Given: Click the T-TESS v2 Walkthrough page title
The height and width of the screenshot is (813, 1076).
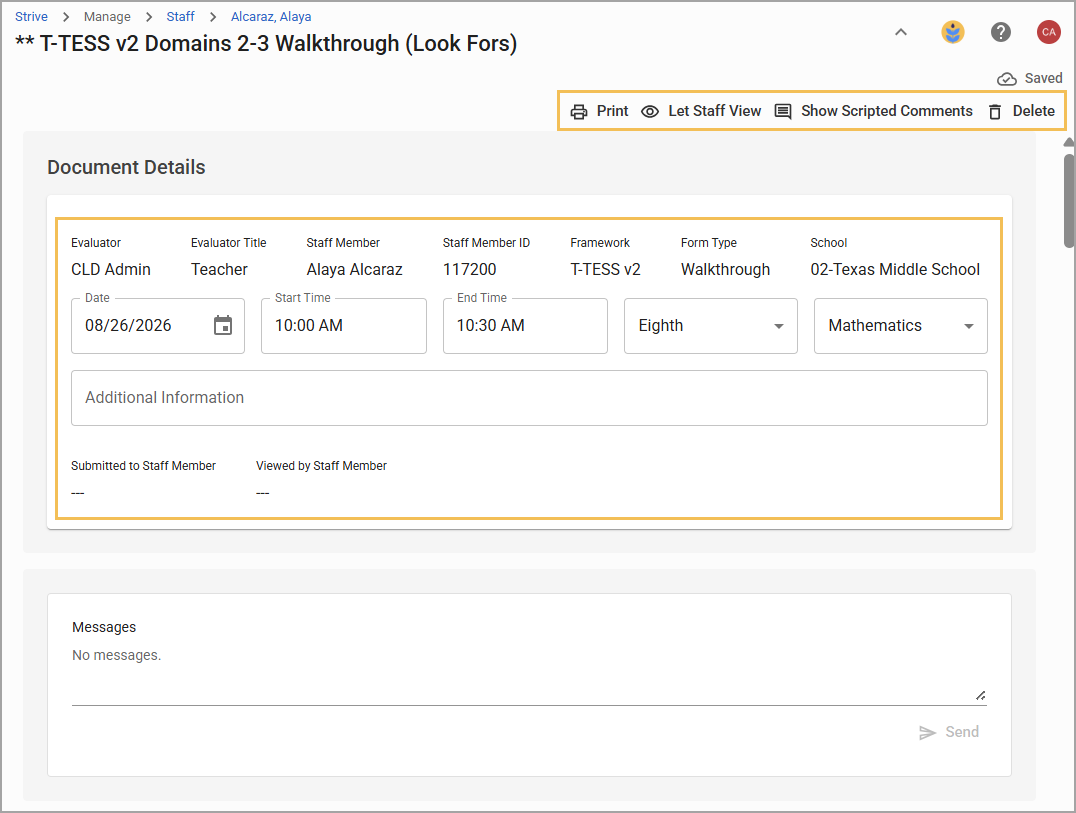Looking at the screenshot, I should click(x=266, y=43).
